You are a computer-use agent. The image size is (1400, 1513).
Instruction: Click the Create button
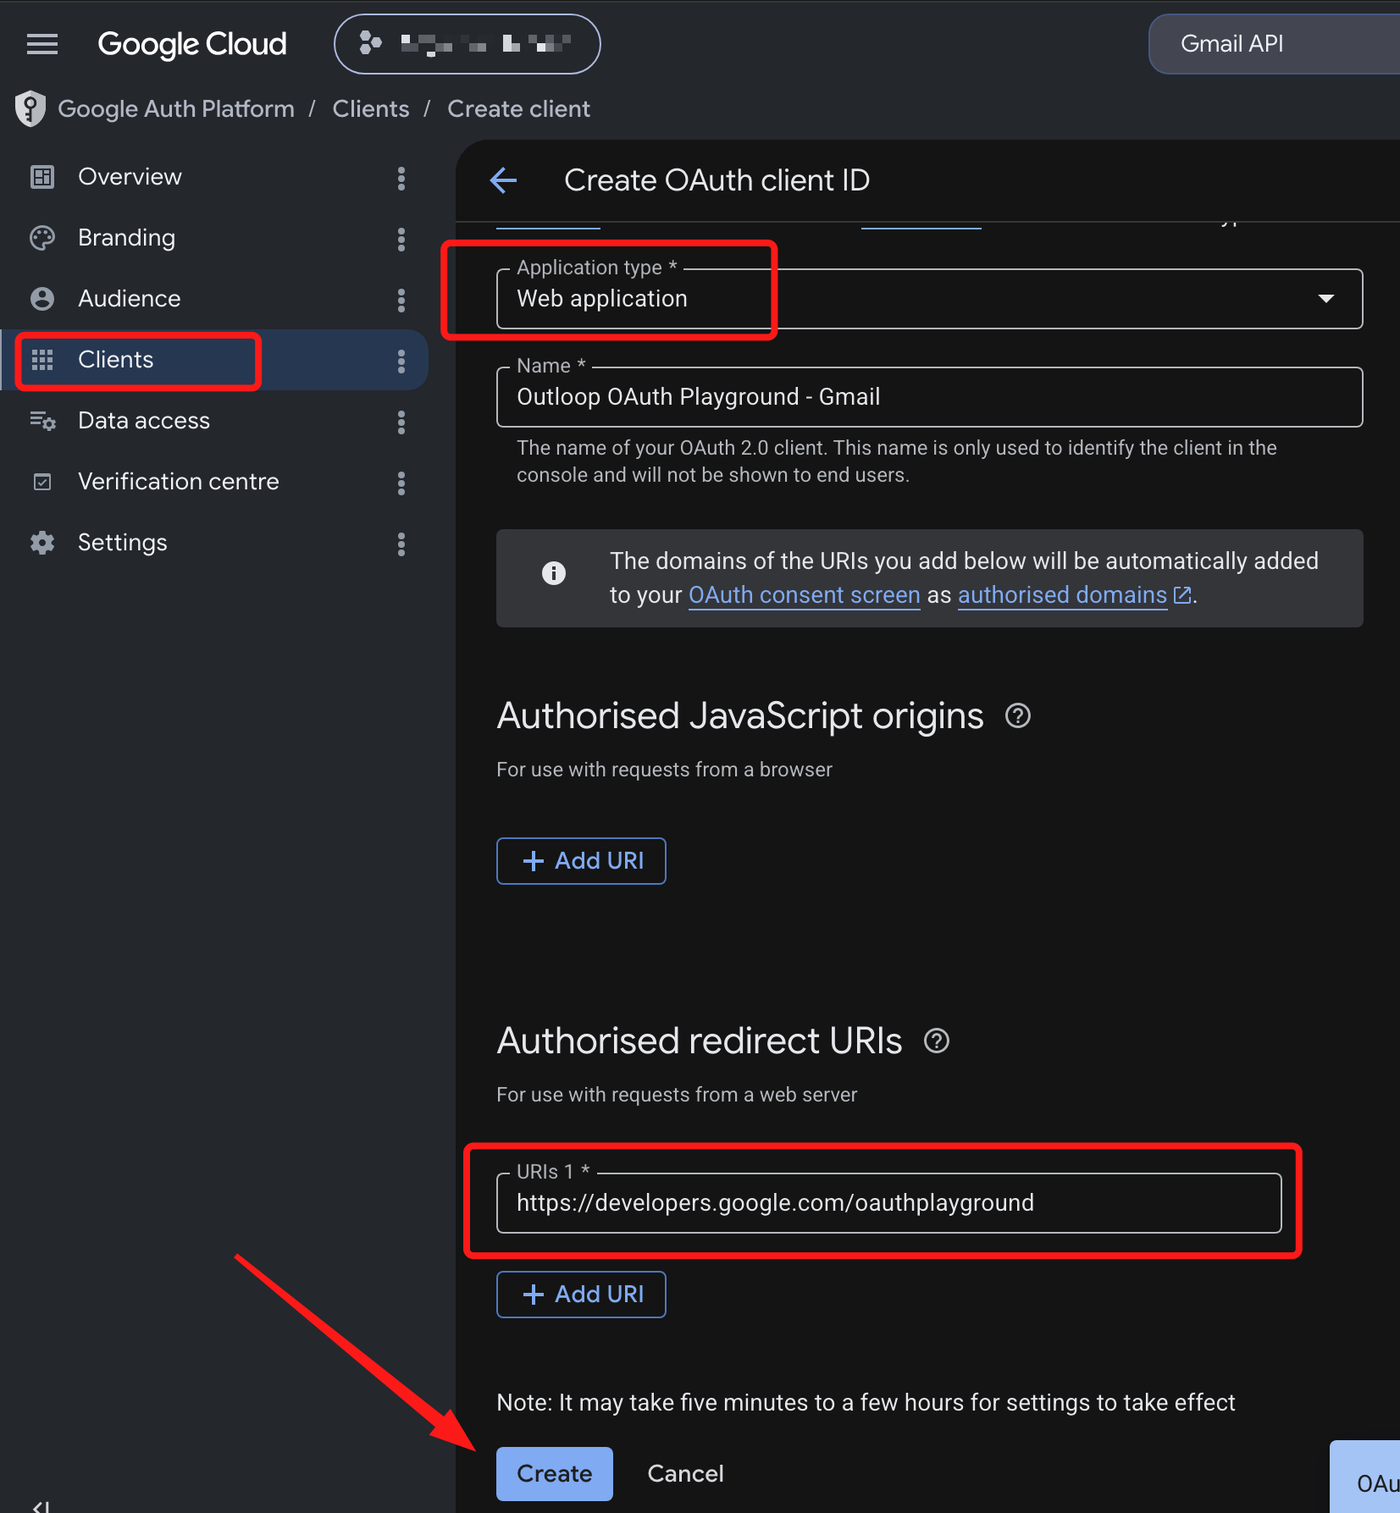(x=554, y=1474)
